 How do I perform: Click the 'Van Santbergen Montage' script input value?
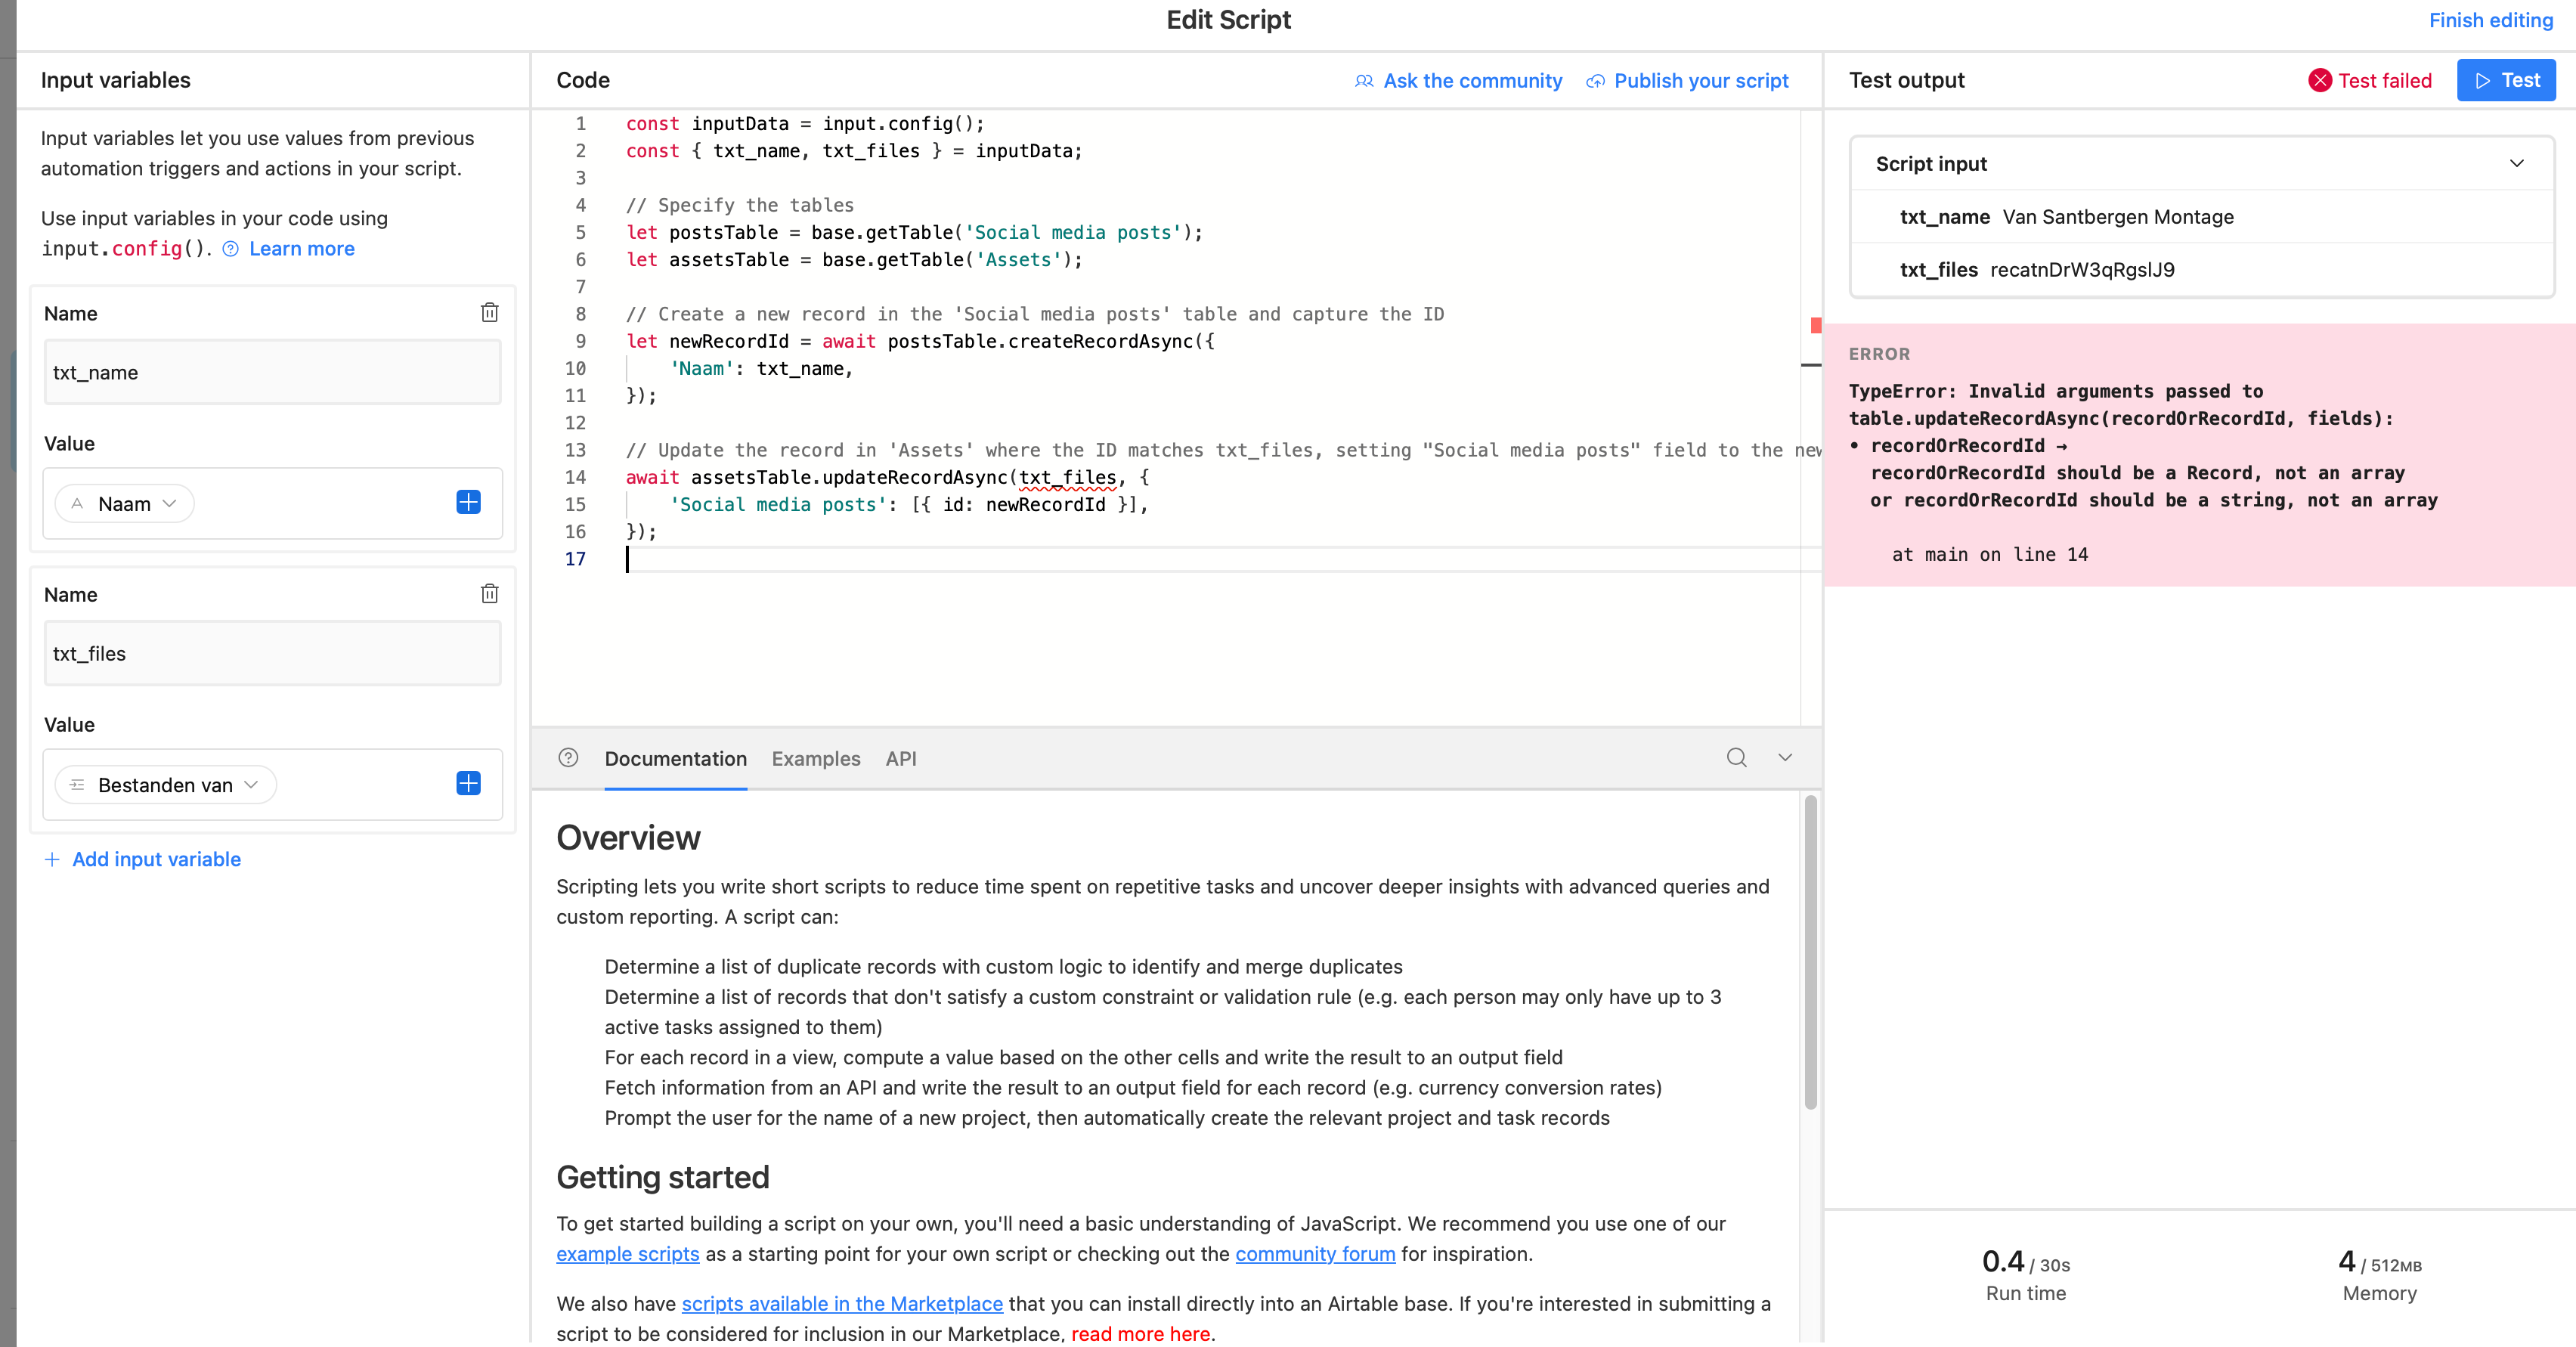point(2117,217)
